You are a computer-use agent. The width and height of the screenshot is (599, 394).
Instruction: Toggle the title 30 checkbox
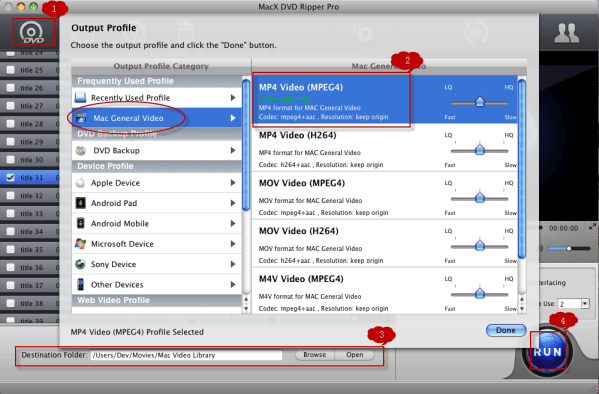(11, 160)
